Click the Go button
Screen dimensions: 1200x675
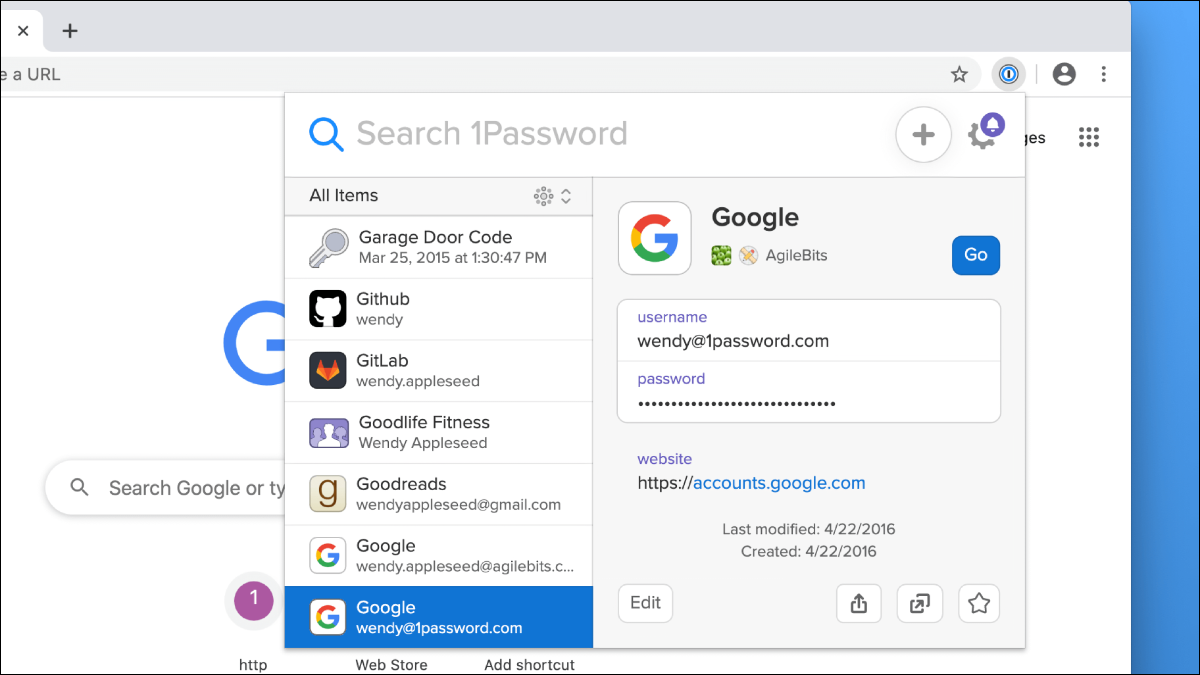[x=976, y=255]
